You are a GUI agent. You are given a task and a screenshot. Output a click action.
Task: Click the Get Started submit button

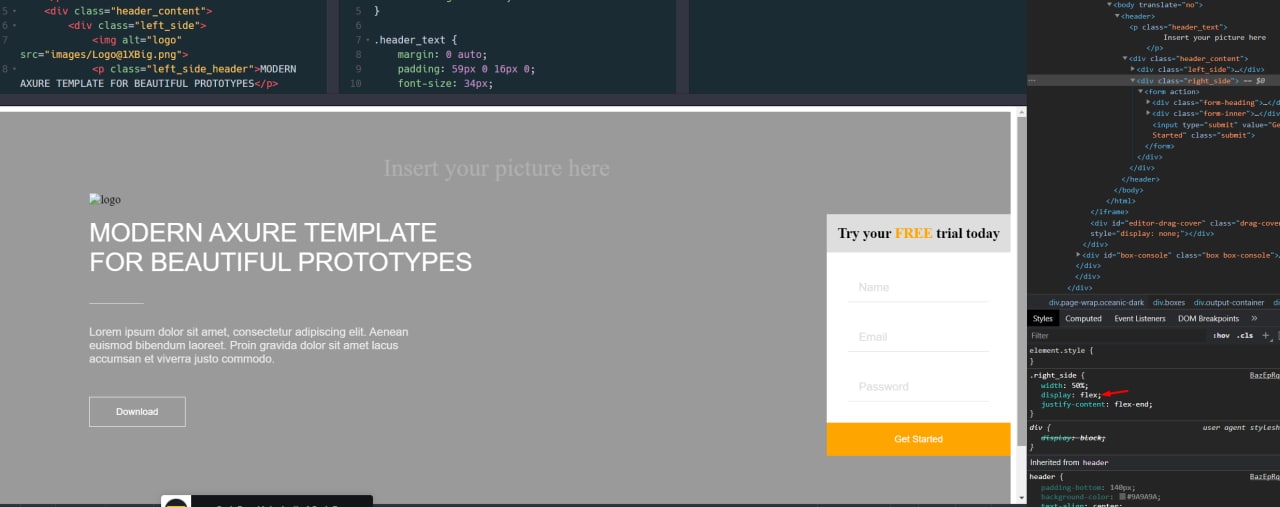pos(918,439)
